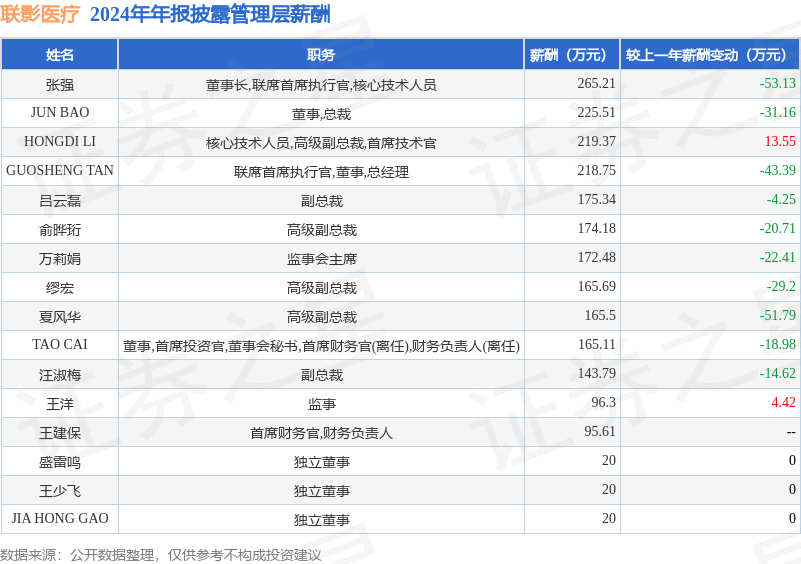Viewport: 801px width, 564px height.
Task: Click salary value 218.75
Action: coord(596,171)
